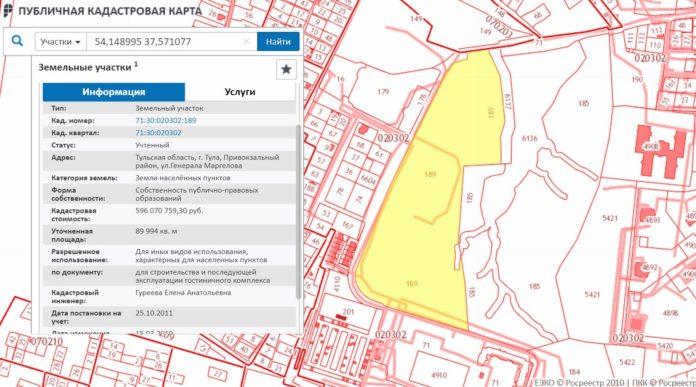Select parcel 179 on the map
696x387 pixels.
383,92
